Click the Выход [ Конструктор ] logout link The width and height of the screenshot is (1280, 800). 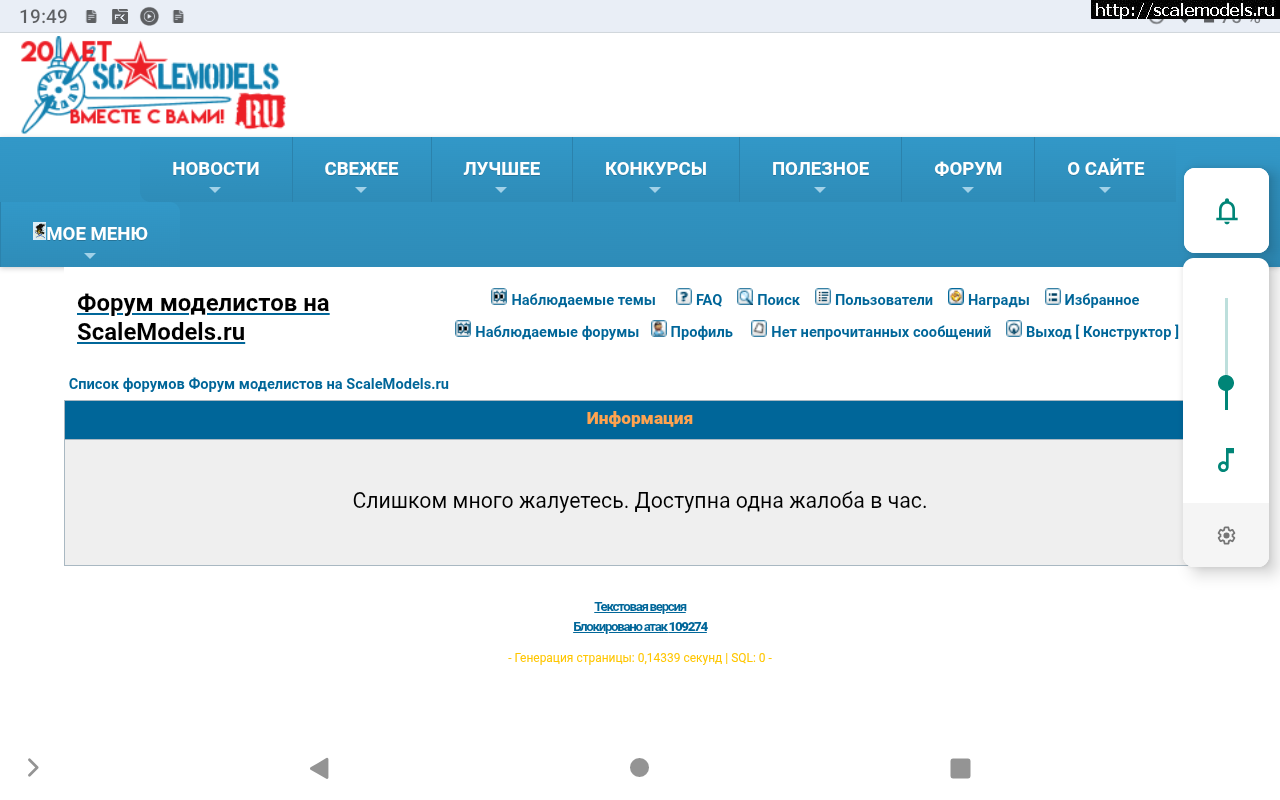(x=1101, y=332)
